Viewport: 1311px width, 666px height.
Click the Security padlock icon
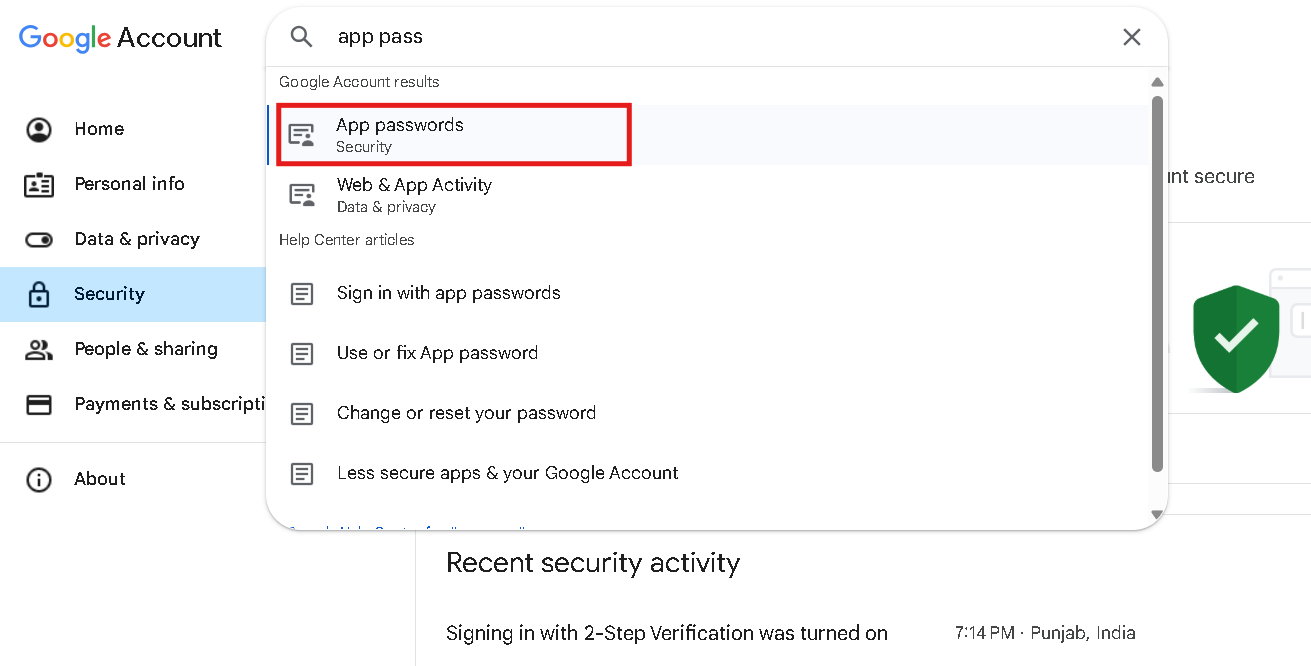tap(39, 294)
